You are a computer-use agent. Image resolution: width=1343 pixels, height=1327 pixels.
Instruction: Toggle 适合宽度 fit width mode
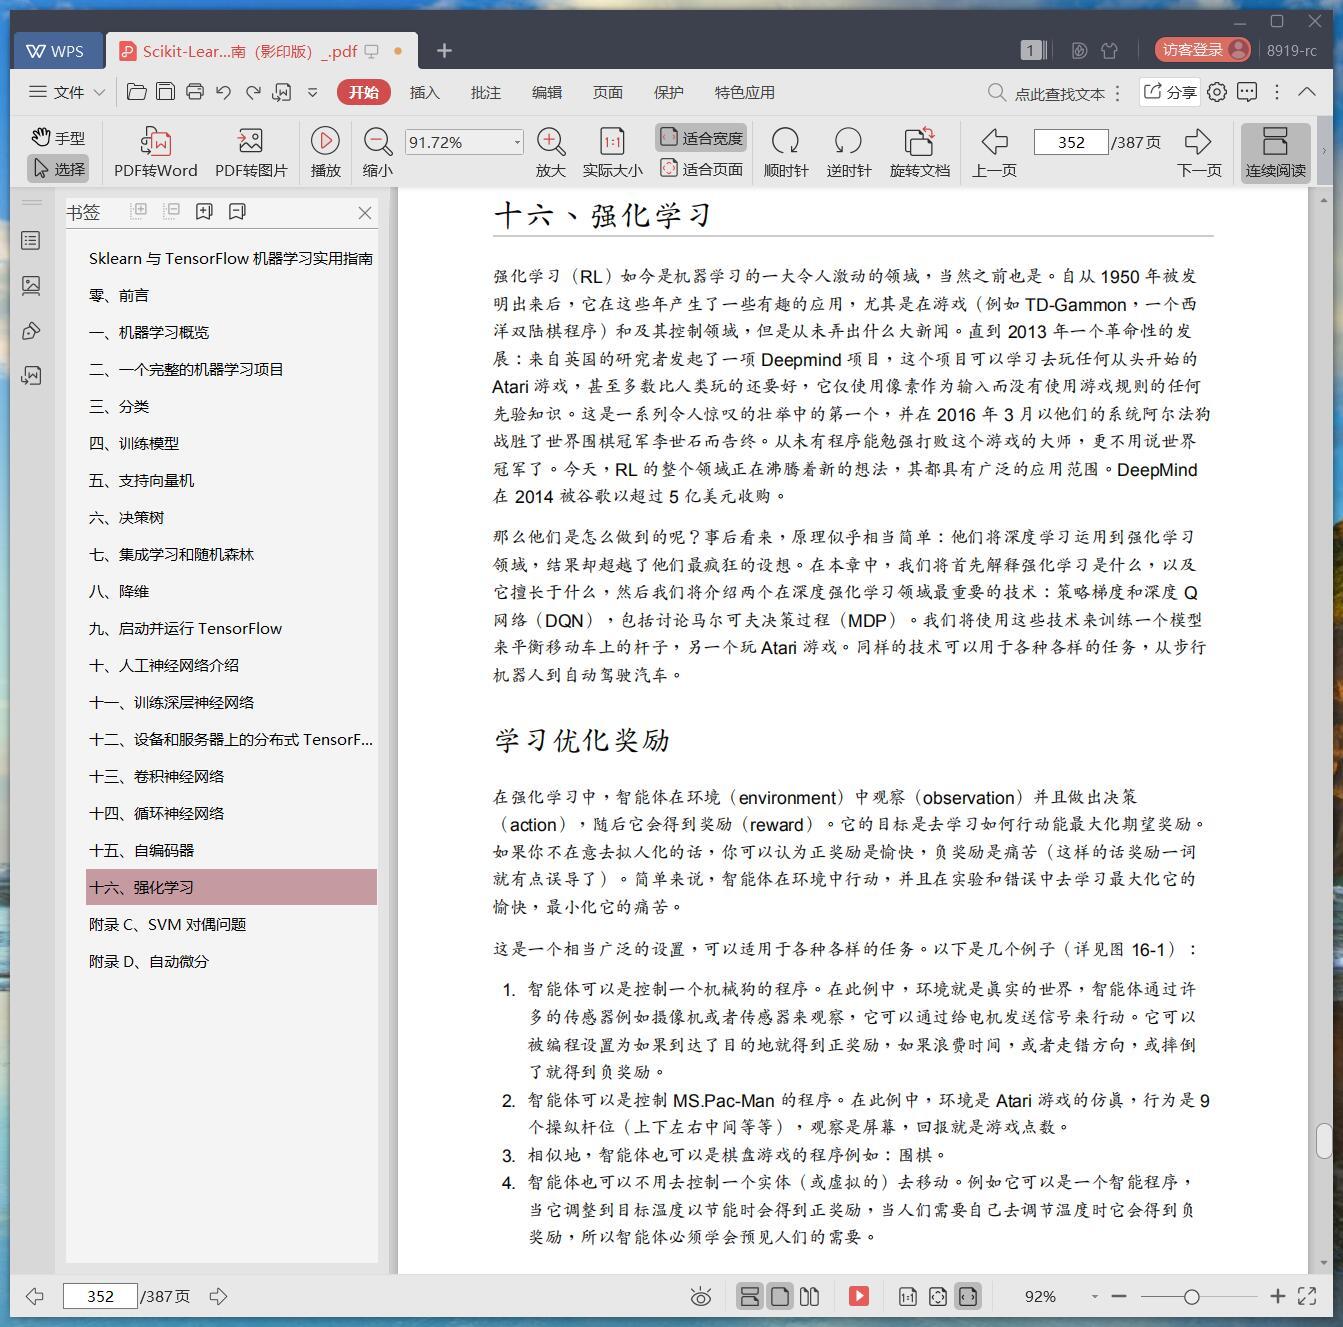click(701, 138)
